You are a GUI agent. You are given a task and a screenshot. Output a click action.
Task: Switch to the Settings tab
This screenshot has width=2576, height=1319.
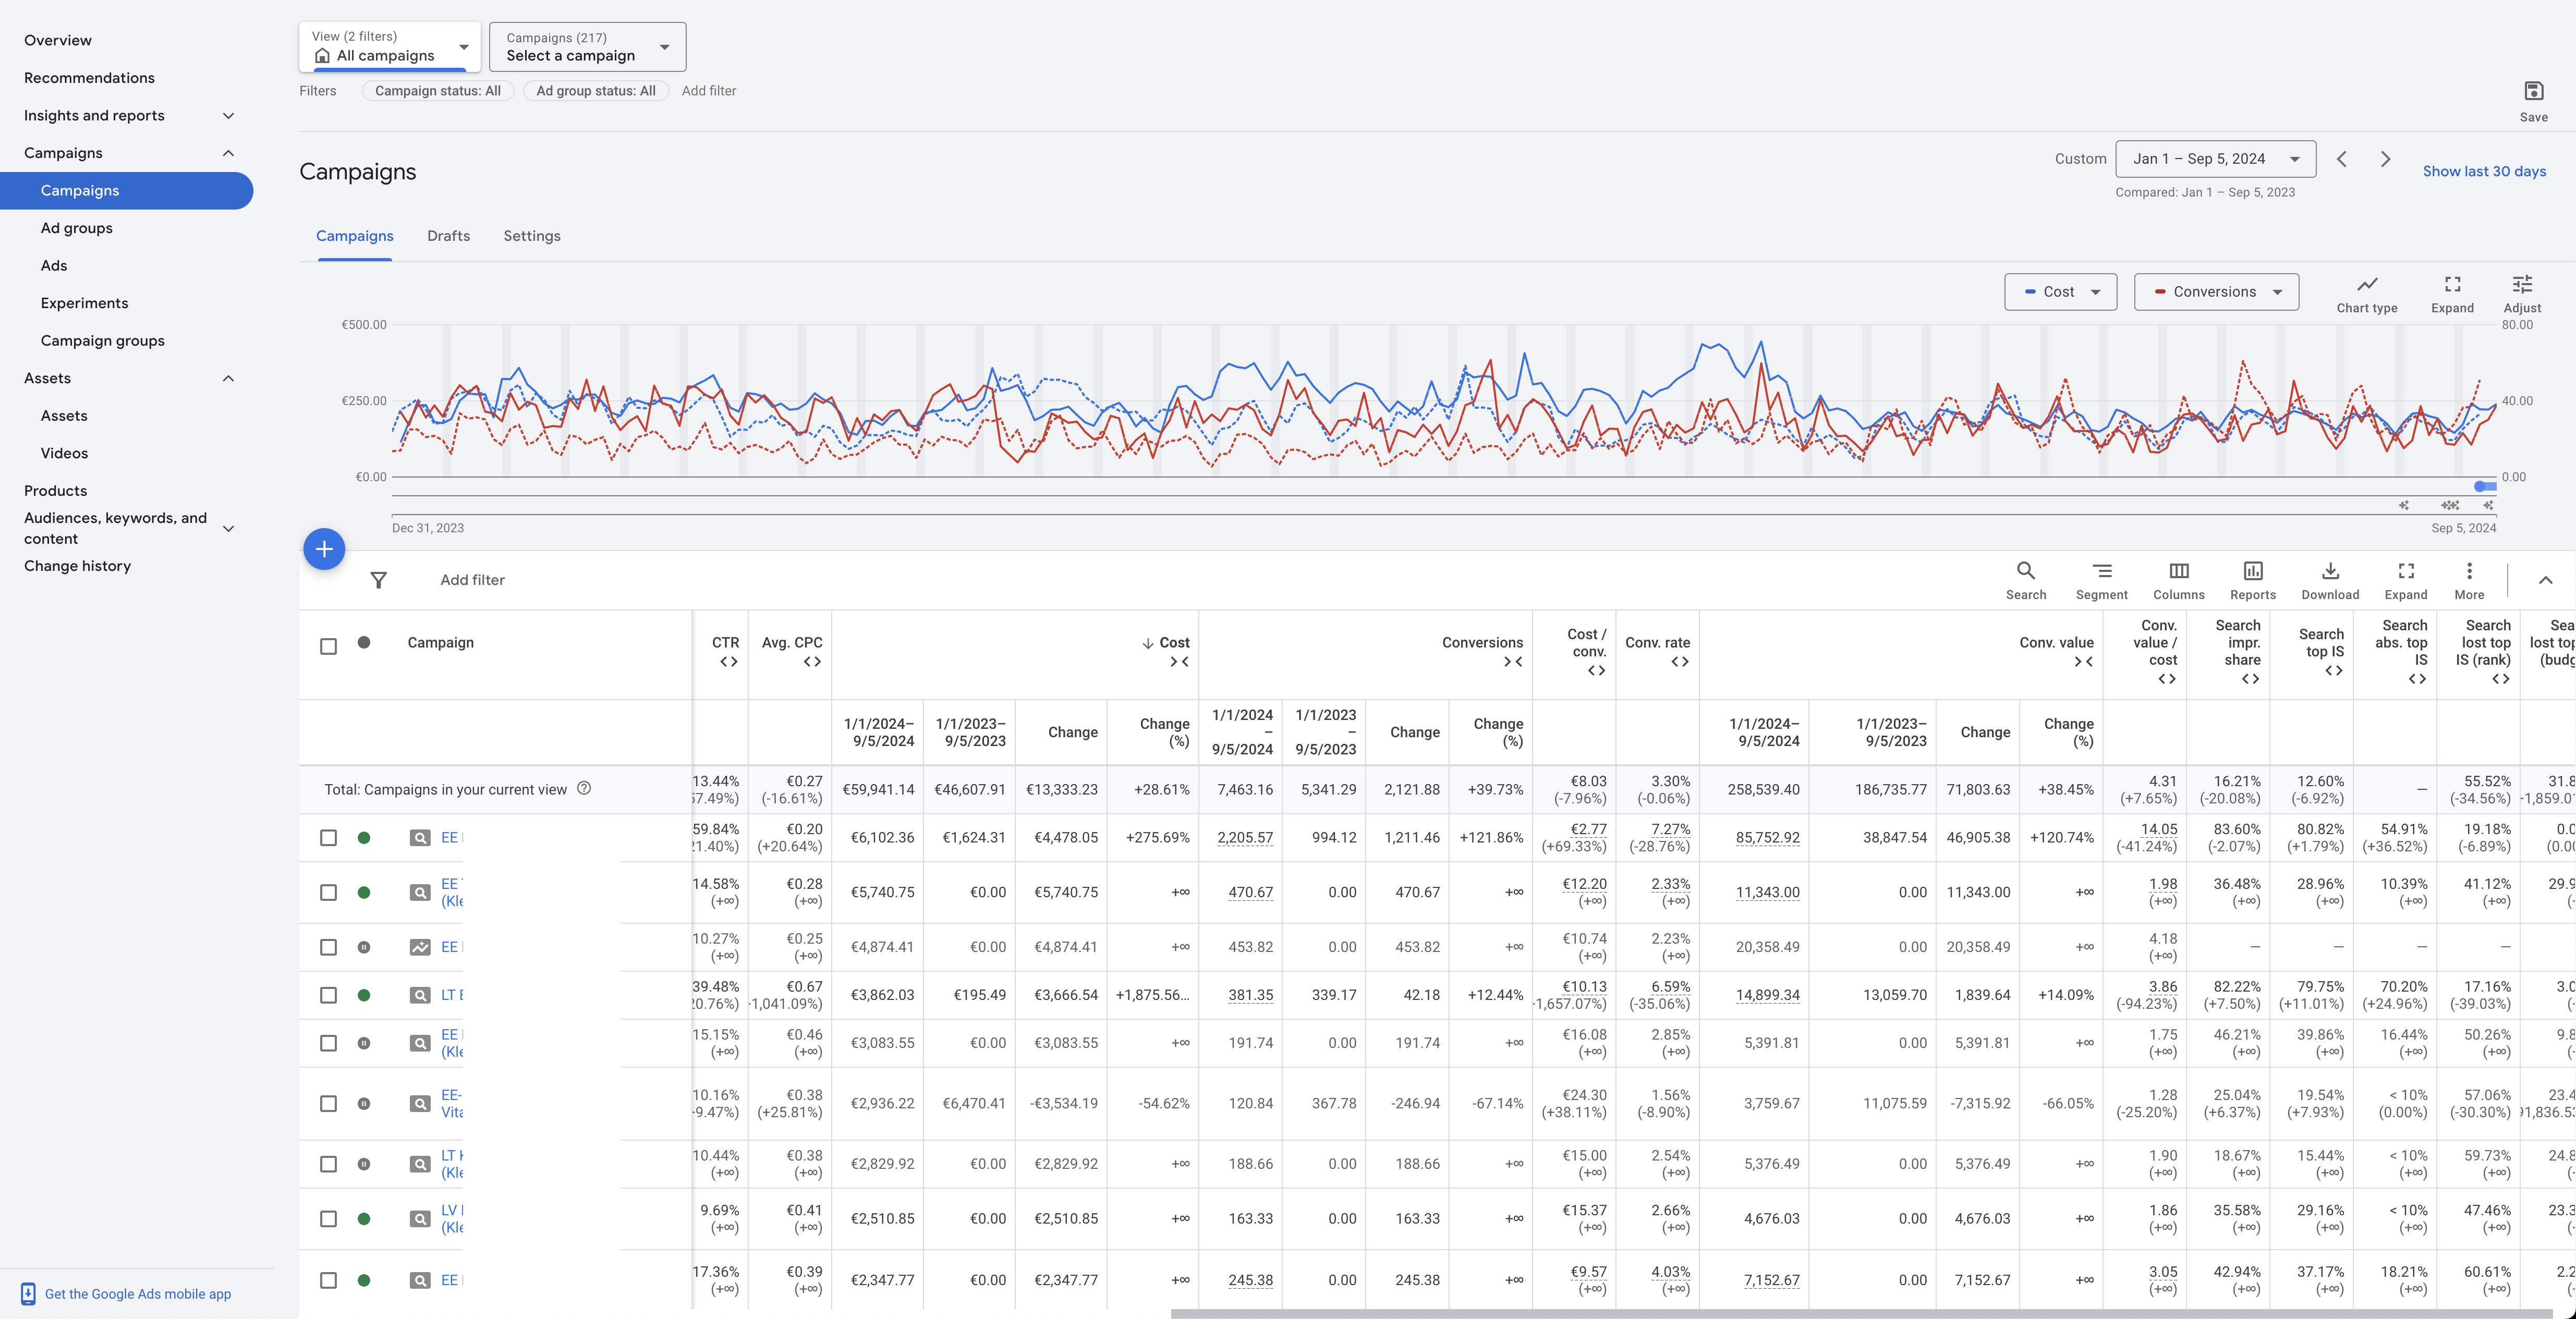532,236
